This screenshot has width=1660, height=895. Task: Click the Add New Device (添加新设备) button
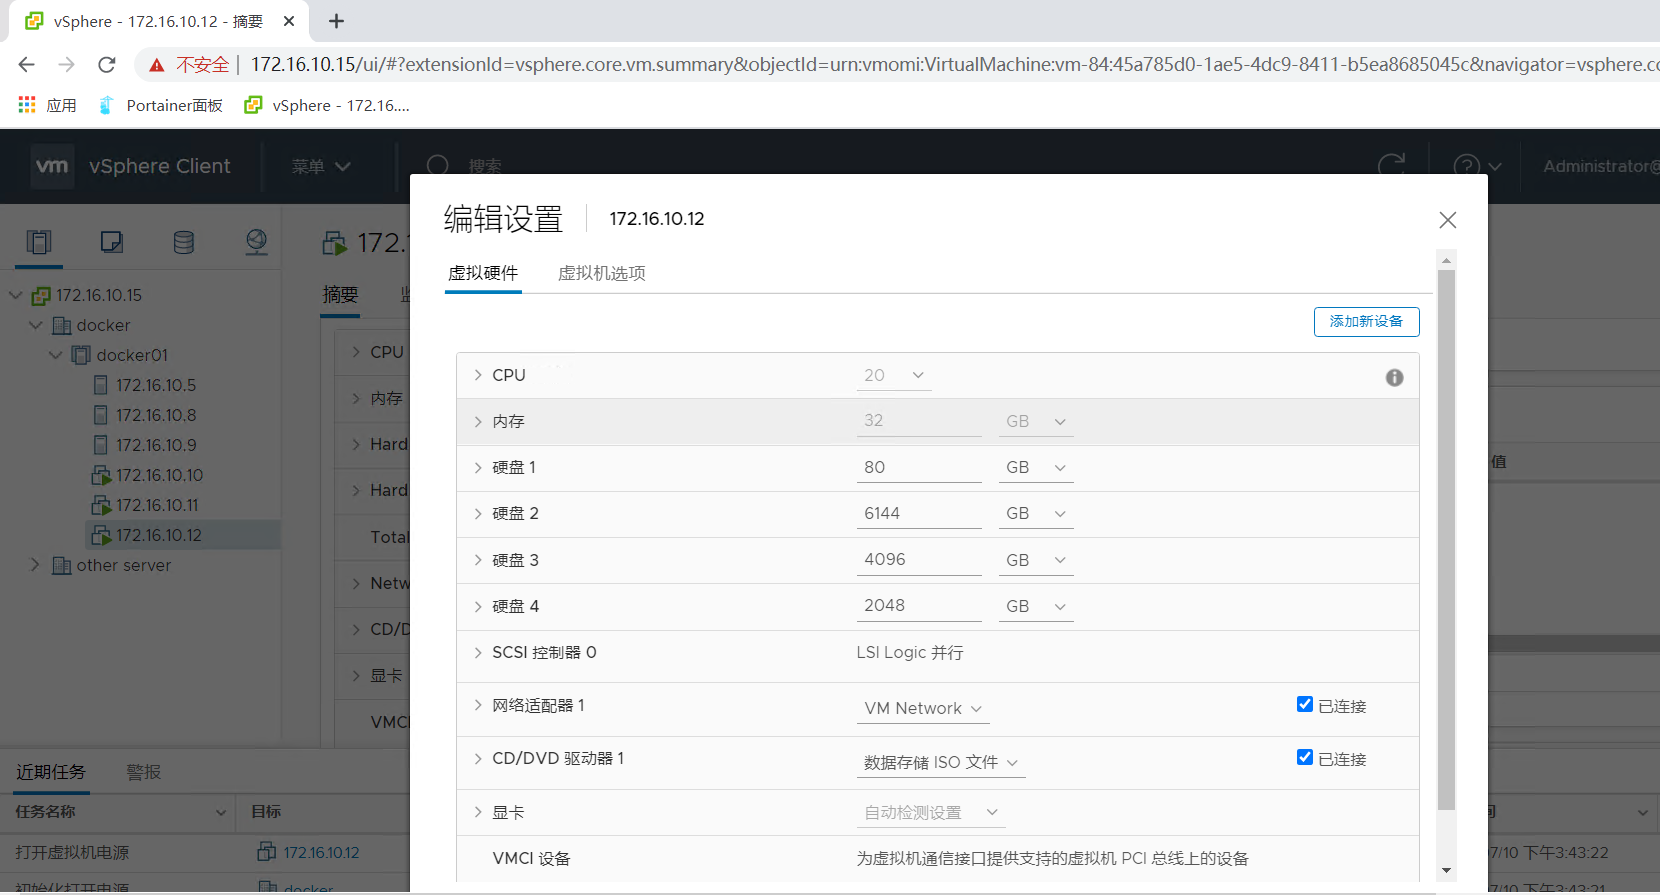(x=1366, y=322)
